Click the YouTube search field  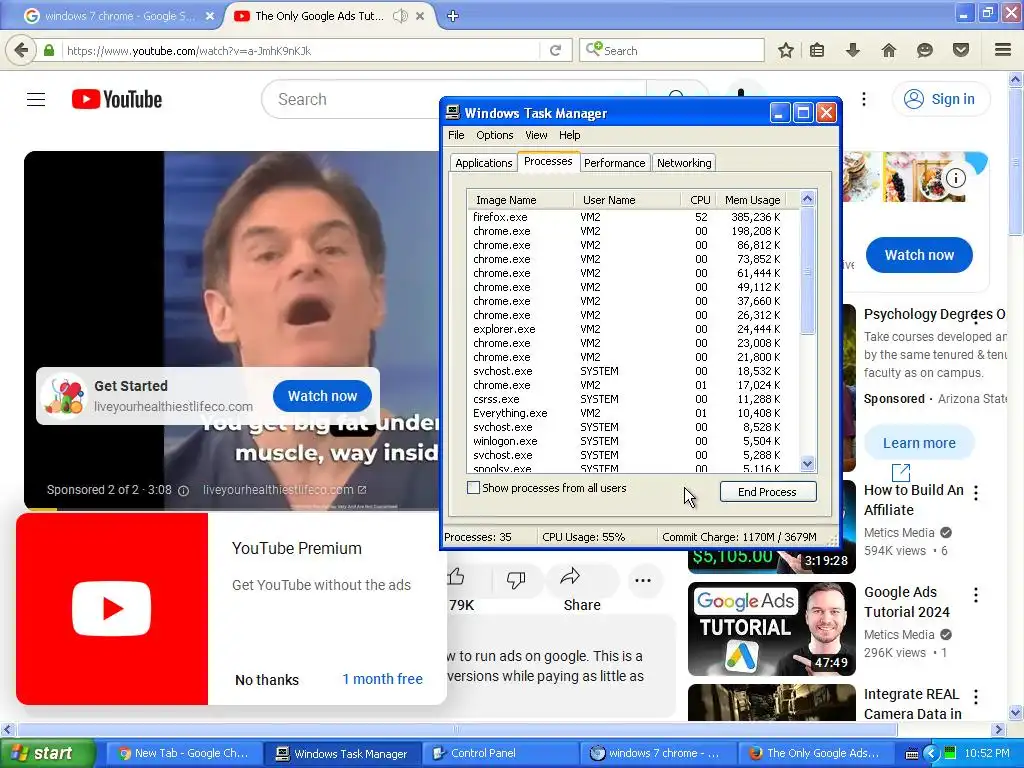(x=454, y=99)
